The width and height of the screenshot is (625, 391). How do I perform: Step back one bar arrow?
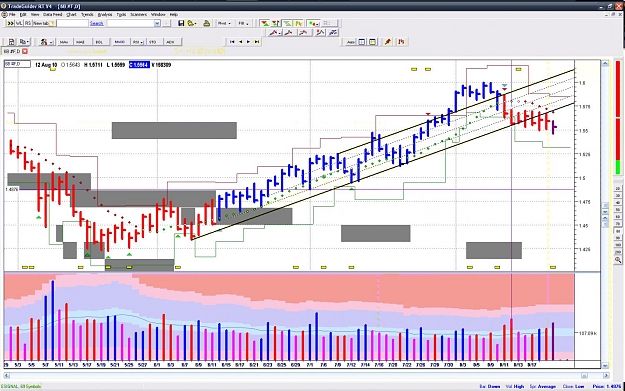click(x=240, y=41)
